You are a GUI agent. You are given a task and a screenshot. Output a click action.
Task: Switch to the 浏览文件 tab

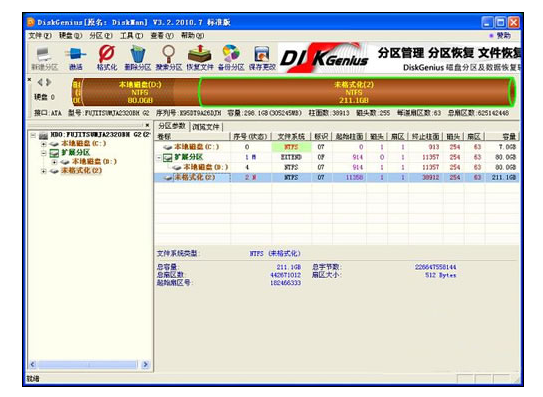tap(206, 127)
